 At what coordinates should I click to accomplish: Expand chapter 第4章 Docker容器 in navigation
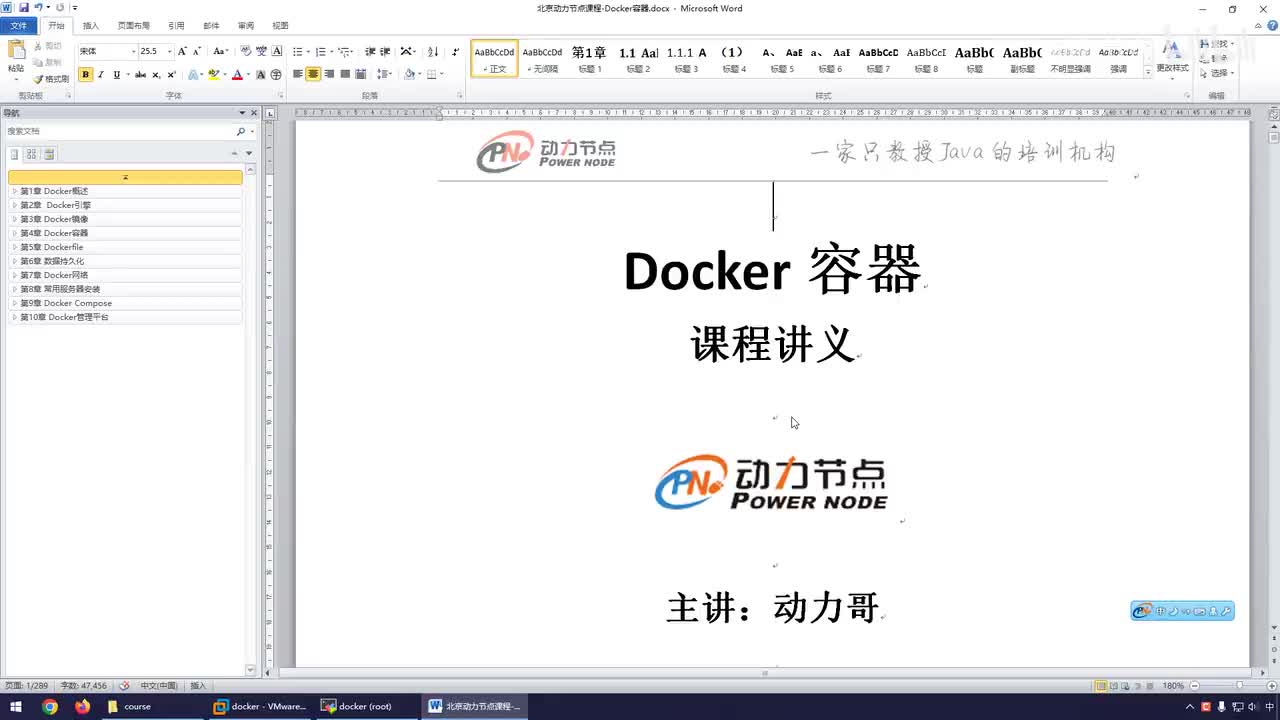pos(14,233)
